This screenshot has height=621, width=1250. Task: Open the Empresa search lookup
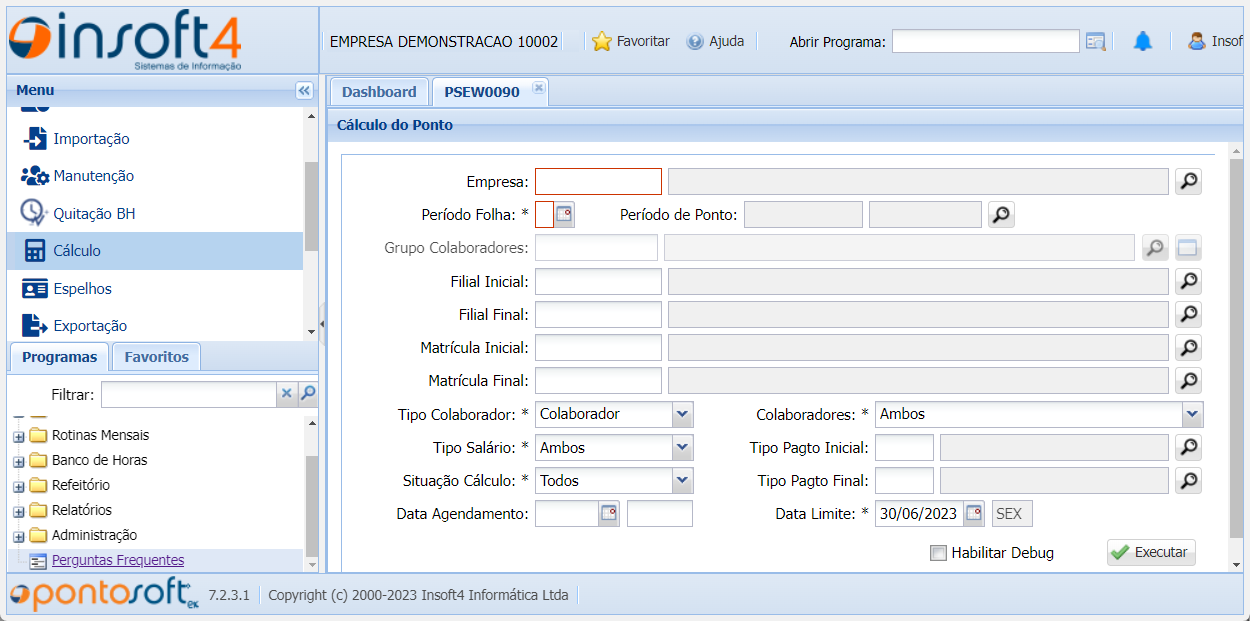tap(1188, 181)
